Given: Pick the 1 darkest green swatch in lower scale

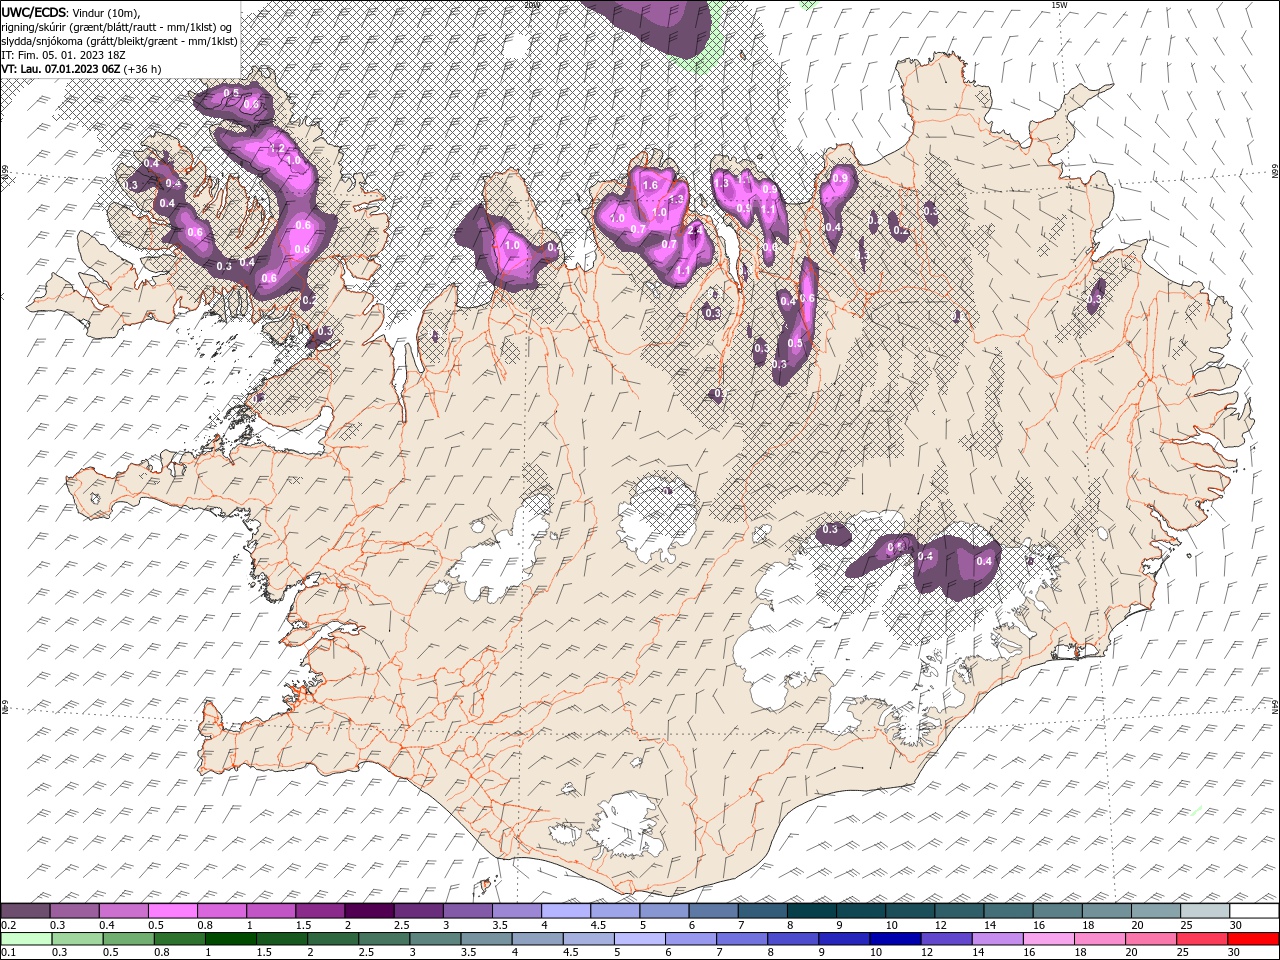Looking at the screenshot, I should [x=230, y=939].
